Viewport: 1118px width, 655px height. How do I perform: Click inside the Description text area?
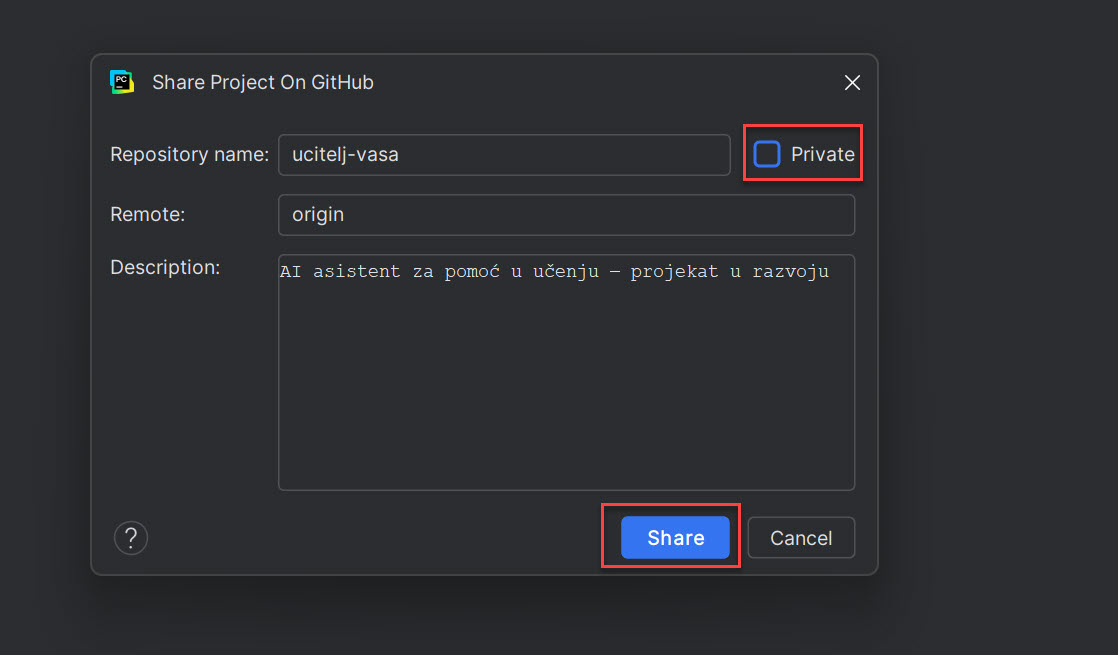566,370
